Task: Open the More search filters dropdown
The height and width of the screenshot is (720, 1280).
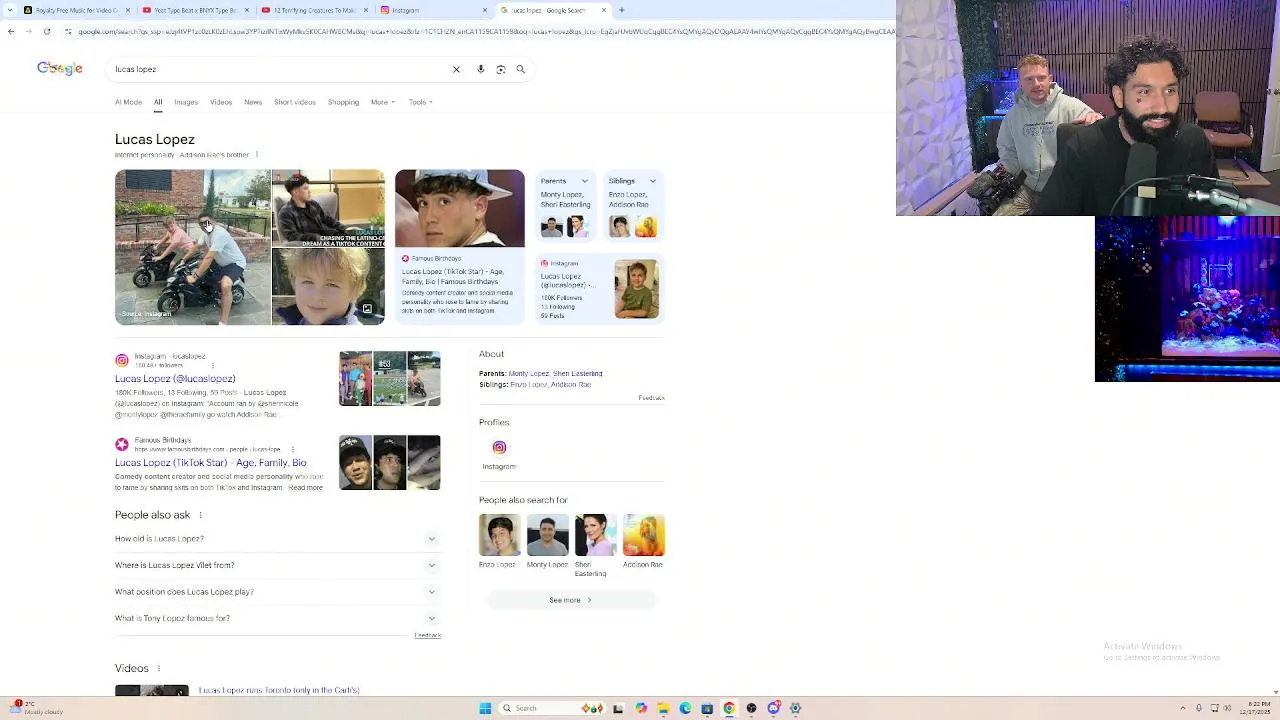Action: 383,102
